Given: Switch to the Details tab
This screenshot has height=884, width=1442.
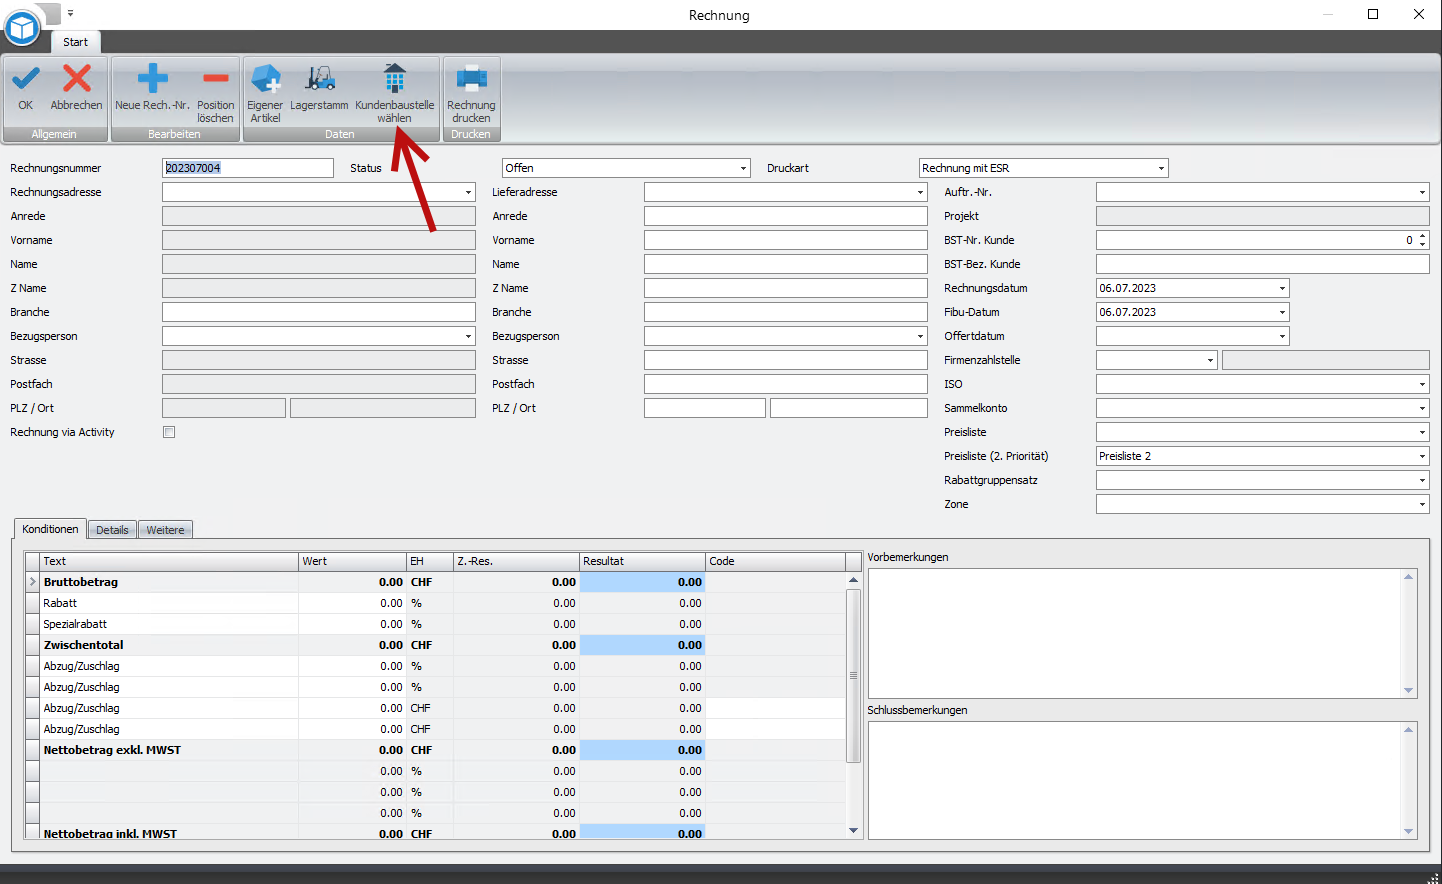Looking at the screenshot, I should [x=112, y=530].
